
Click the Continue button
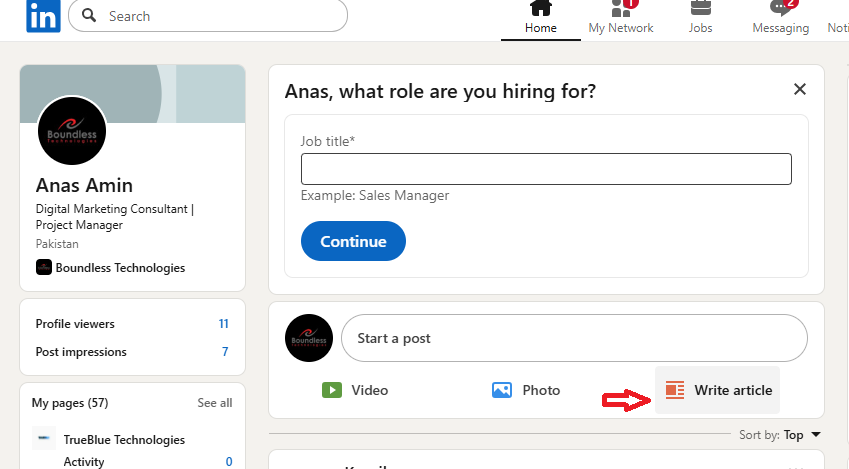353,241
